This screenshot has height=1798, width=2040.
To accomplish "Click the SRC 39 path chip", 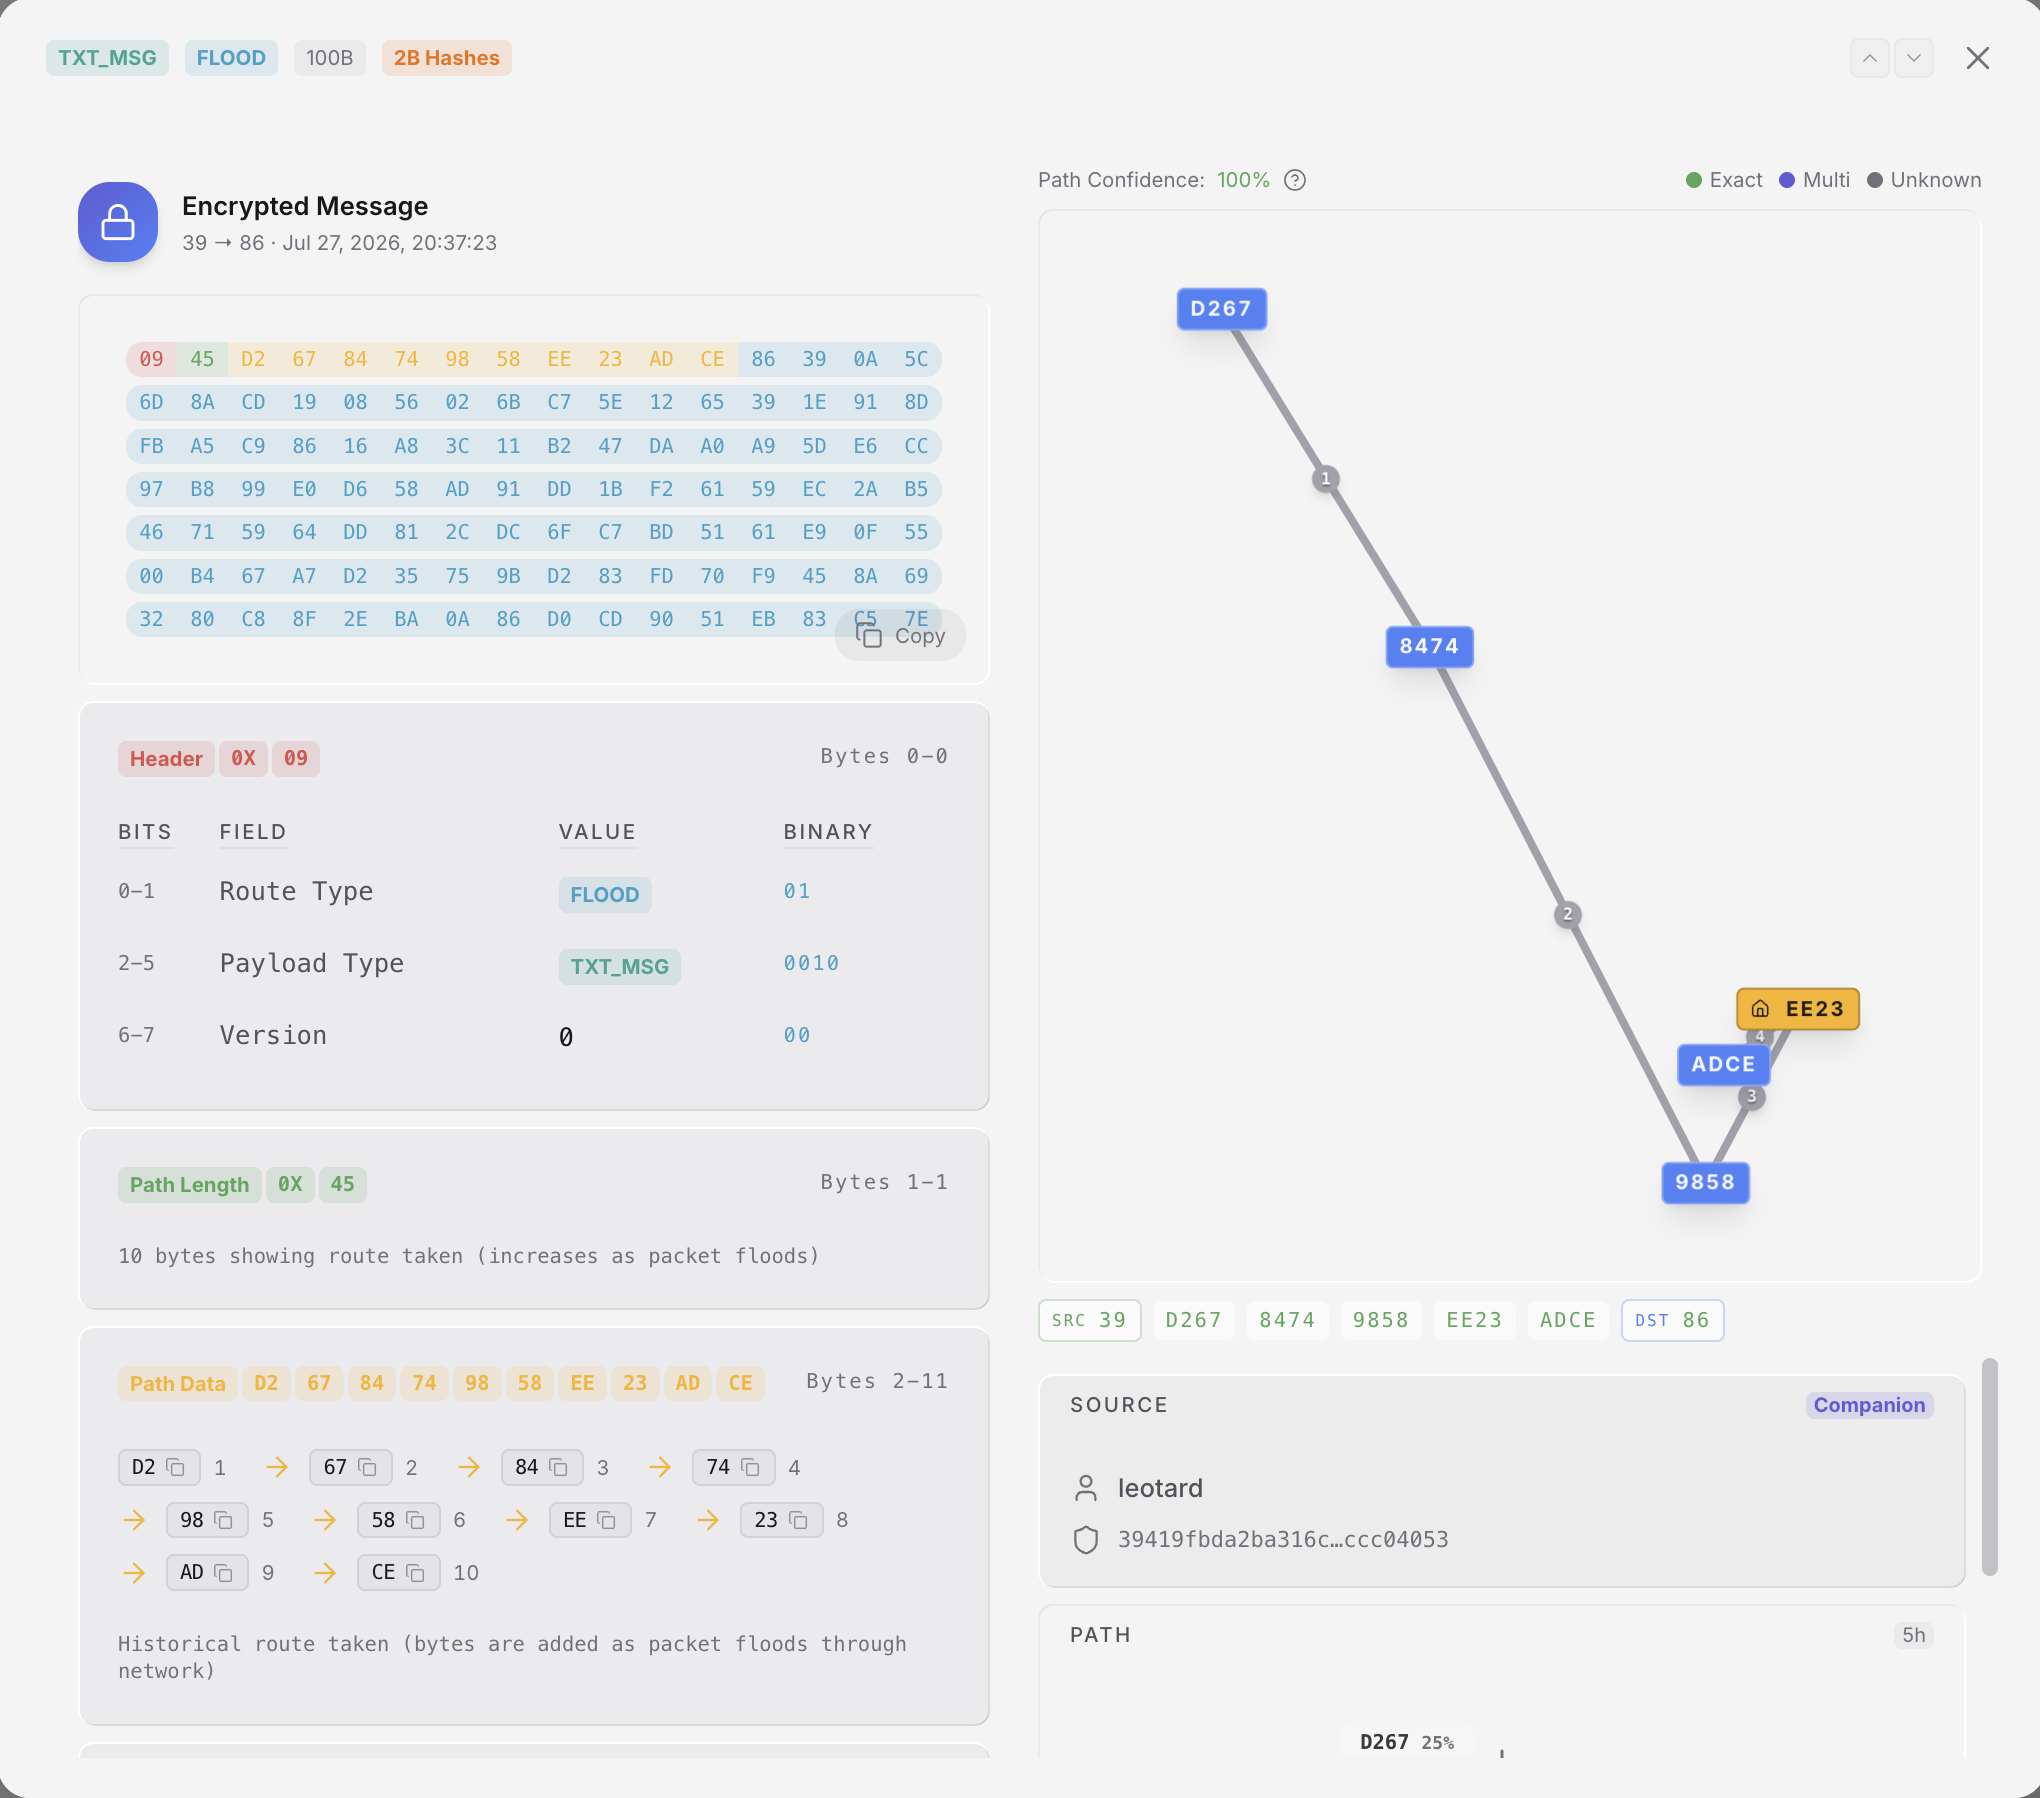I will (x=1089, y=1320).
